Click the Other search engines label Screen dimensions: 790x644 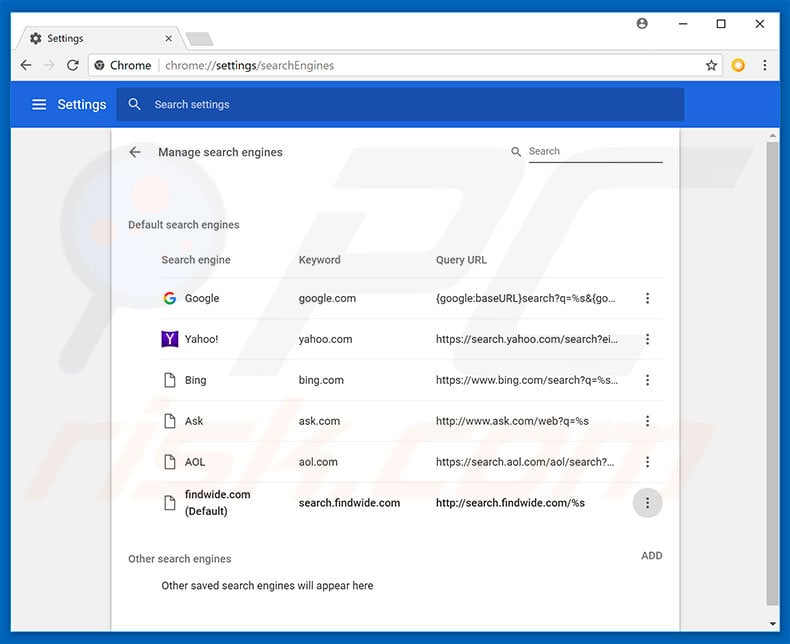179,559
